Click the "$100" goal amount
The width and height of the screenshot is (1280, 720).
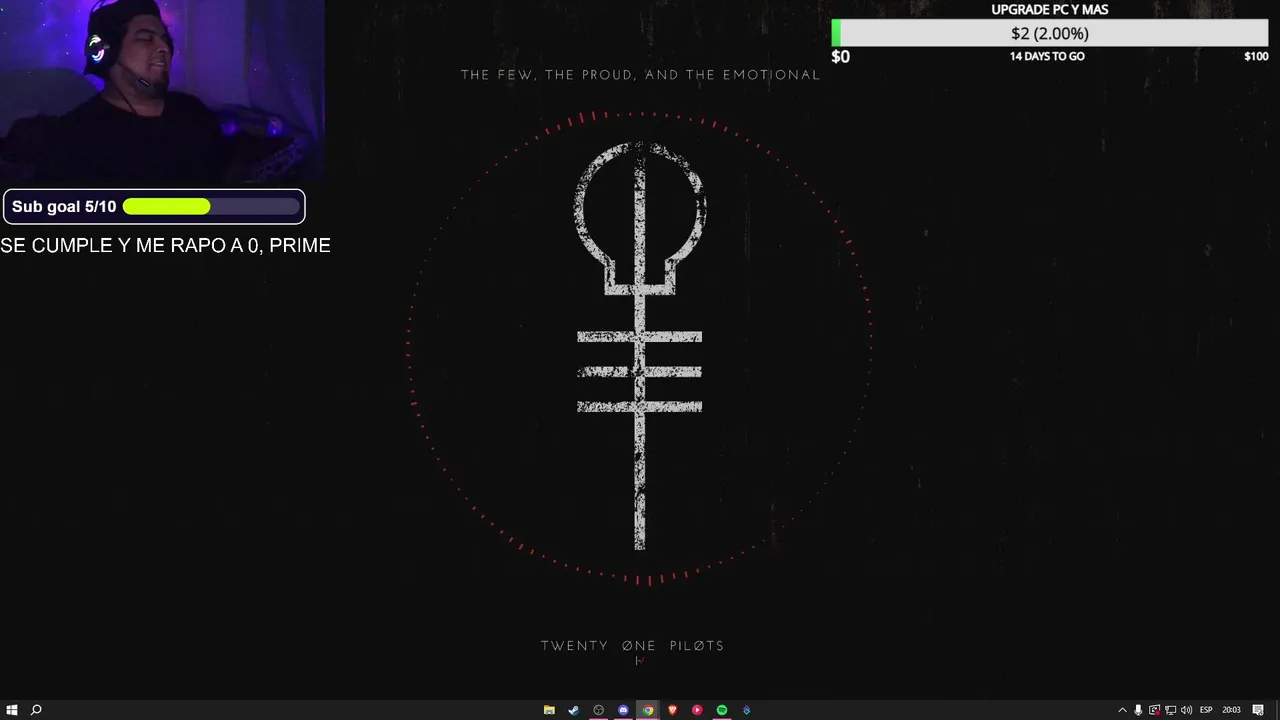[x=1256, y=57]
